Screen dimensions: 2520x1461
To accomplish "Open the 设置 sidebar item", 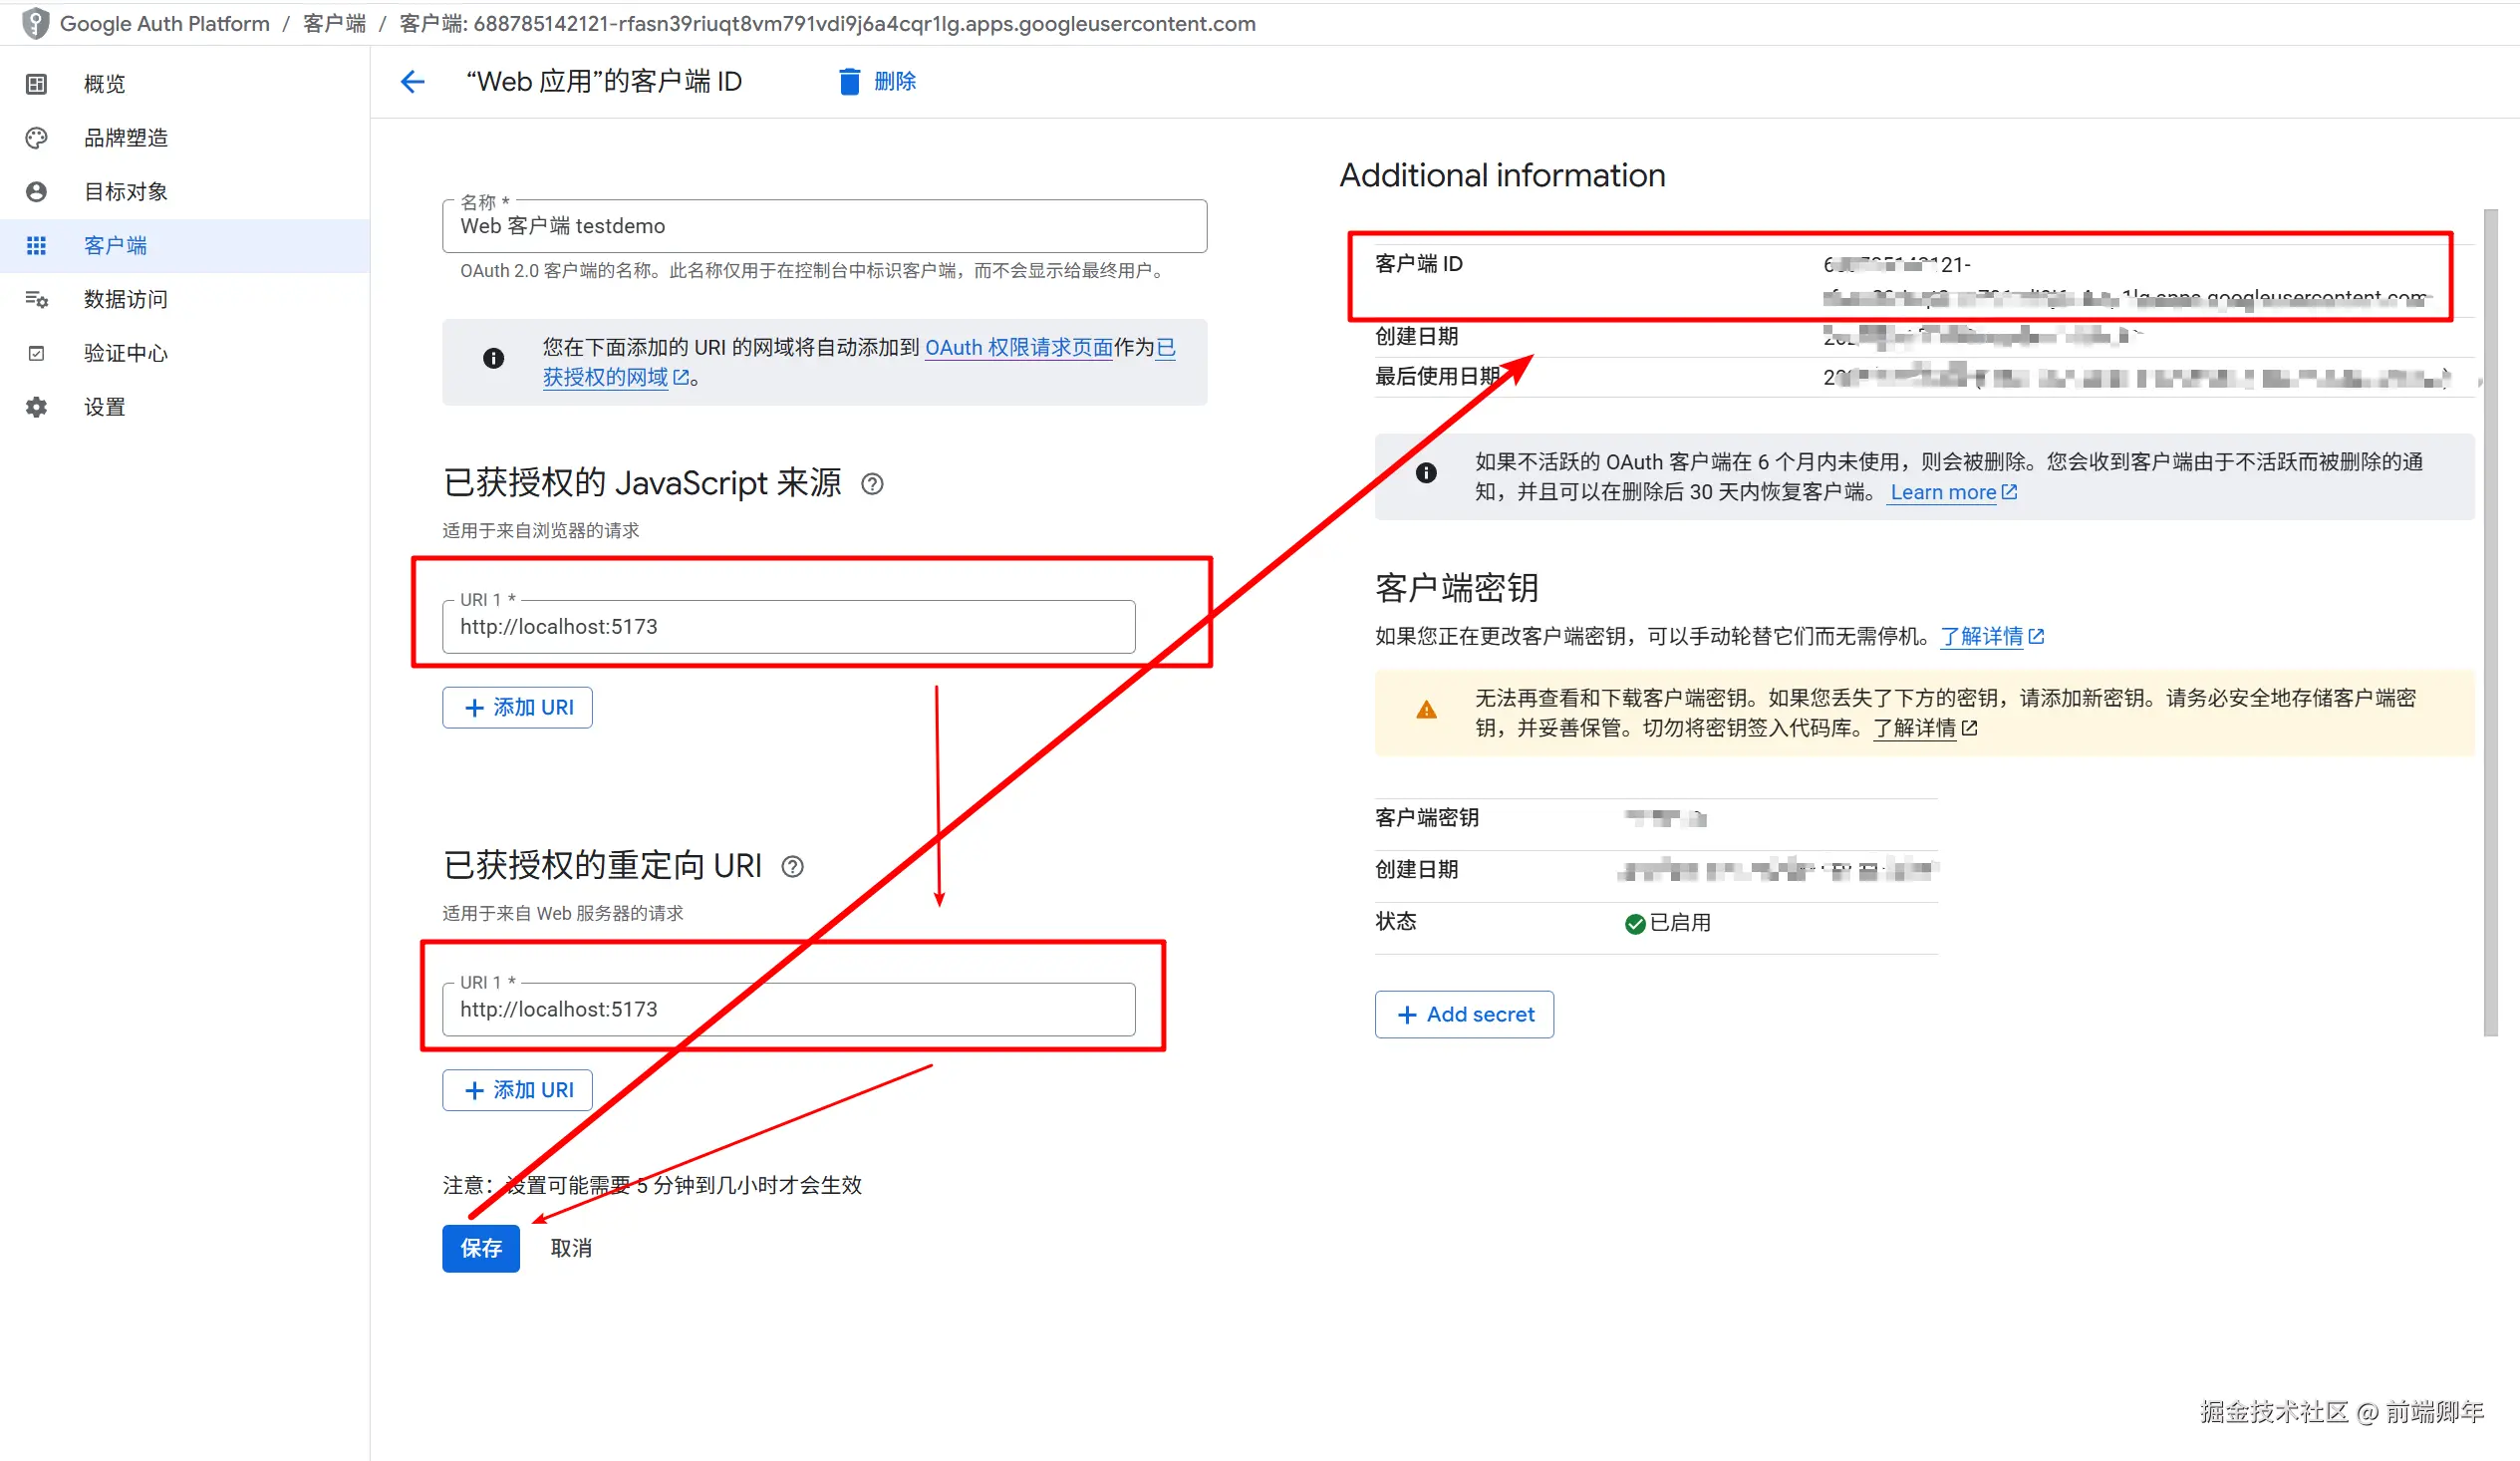I will pos(104,406).
